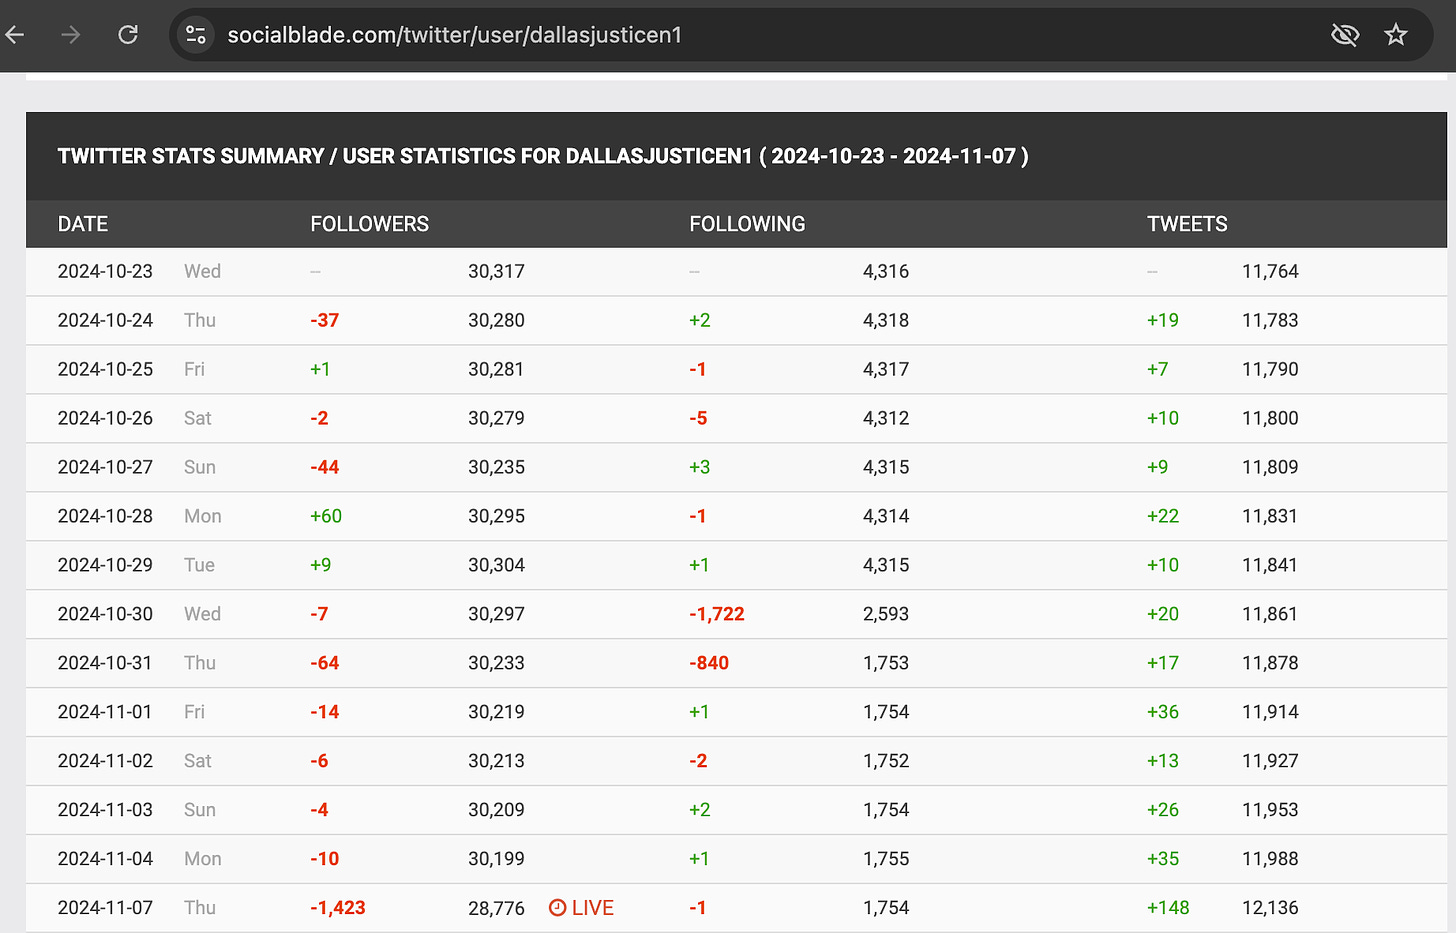Click follower count 28,776

(x=496, y=909)
